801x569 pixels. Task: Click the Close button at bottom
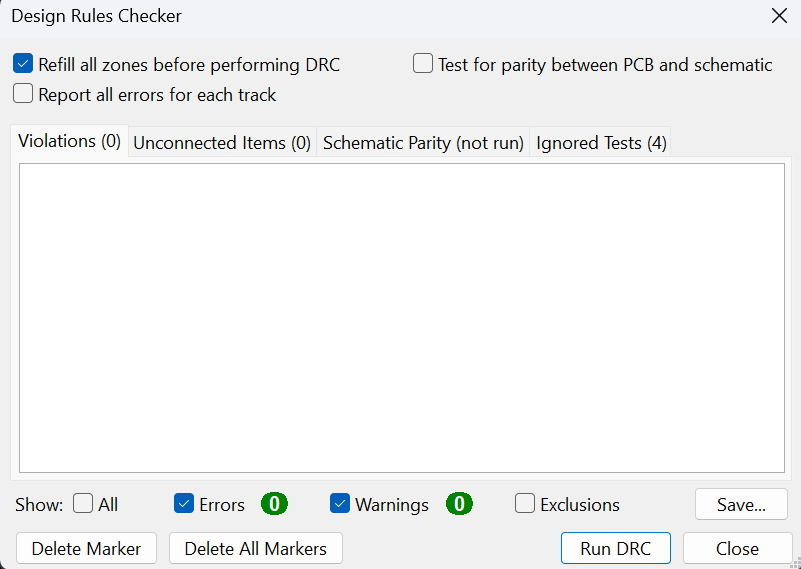pos(737,548)
